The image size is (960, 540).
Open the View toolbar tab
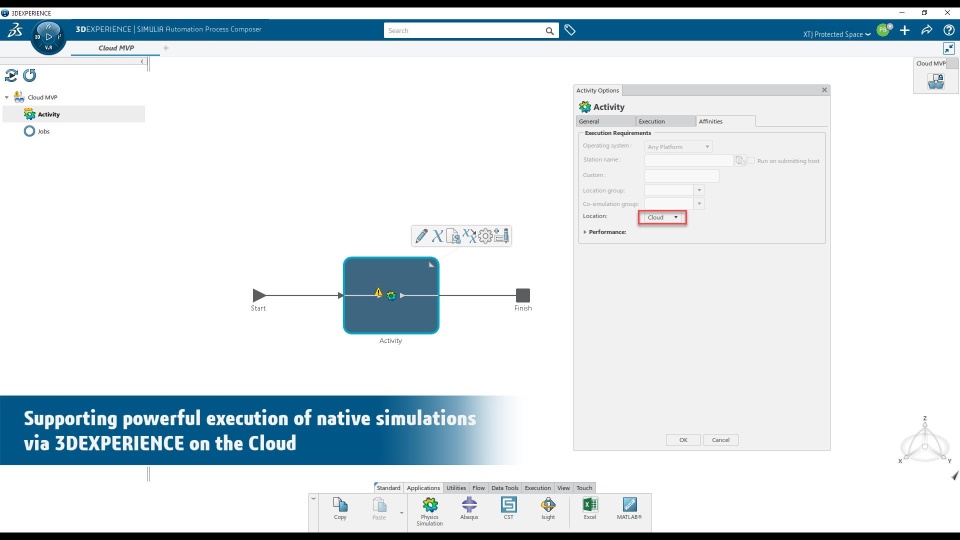pos(563,488)
